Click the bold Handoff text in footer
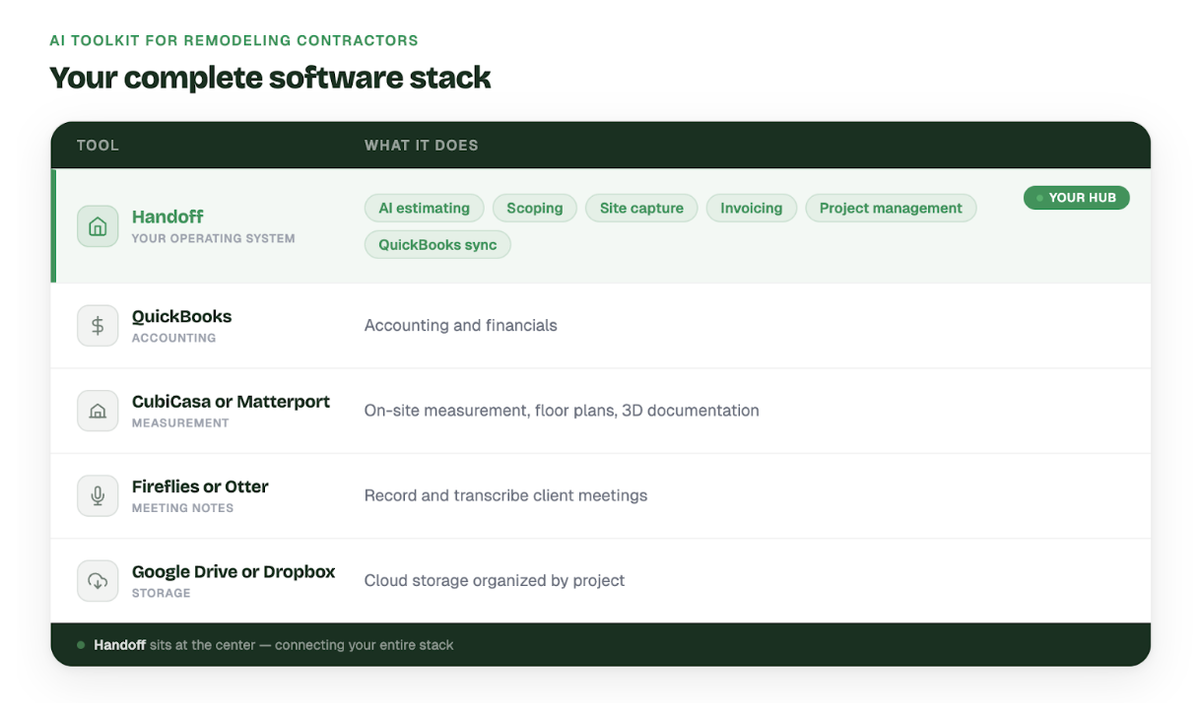This screenshot has width=1200, height=703. [120, 645]
